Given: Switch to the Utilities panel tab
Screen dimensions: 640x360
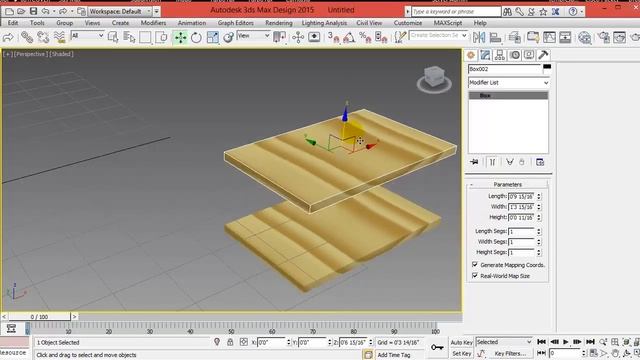Looking at the screenshot, I should (543, 55).
